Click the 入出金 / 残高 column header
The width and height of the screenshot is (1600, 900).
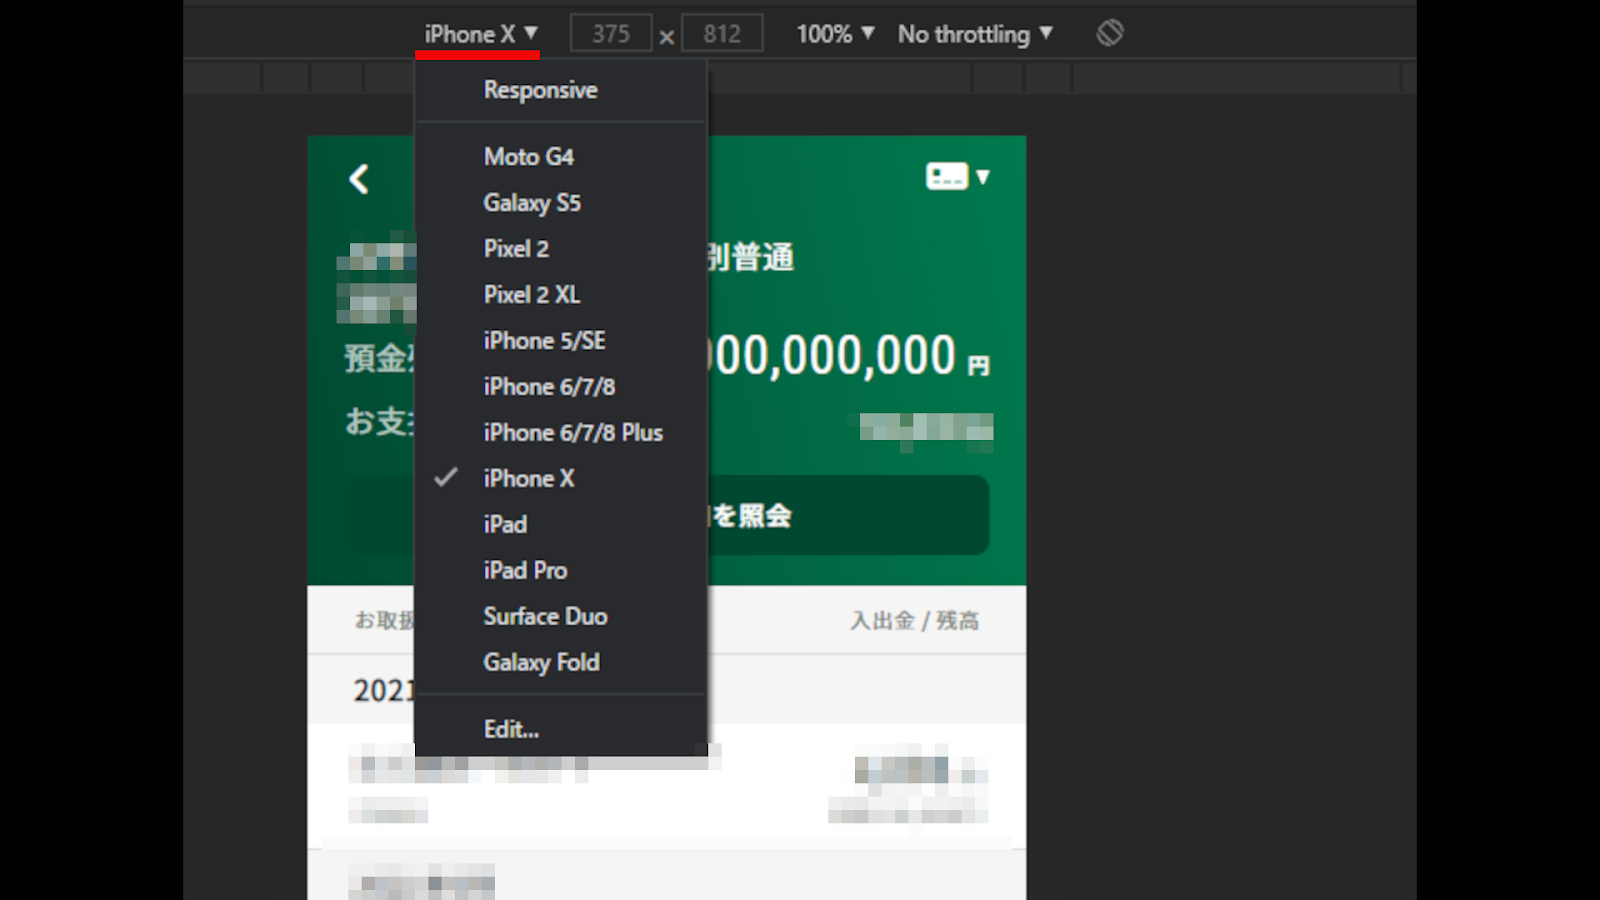pyautogui.click(x=914, y=621)
